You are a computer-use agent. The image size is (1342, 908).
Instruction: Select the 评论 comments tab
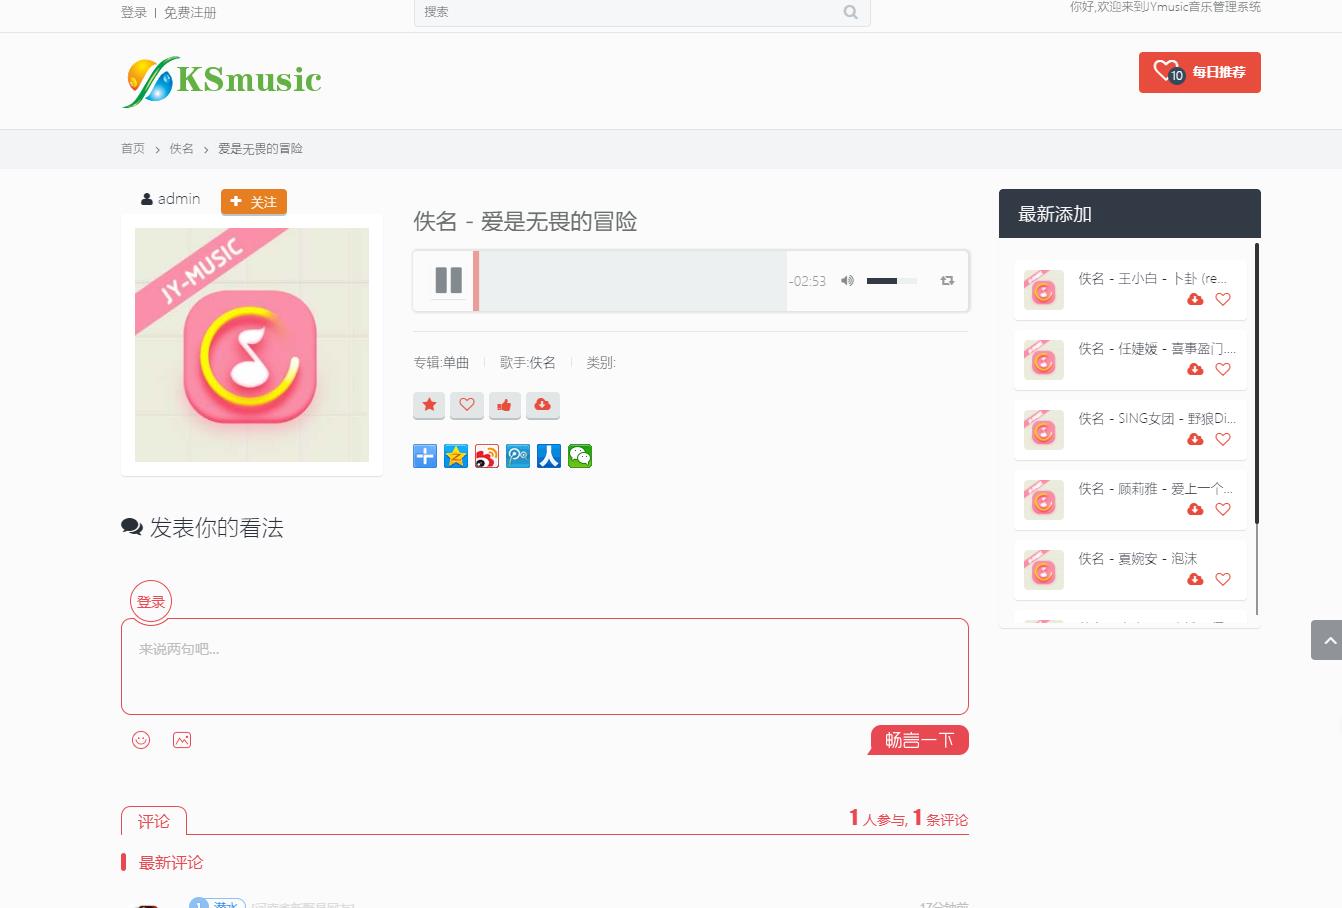[x=154, y=821]
